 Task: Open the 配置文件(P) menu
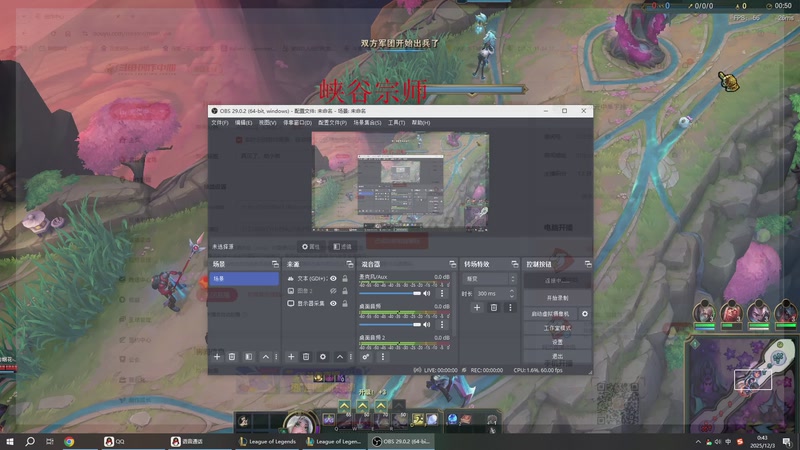pyautogui.click(x=332, y=123)
